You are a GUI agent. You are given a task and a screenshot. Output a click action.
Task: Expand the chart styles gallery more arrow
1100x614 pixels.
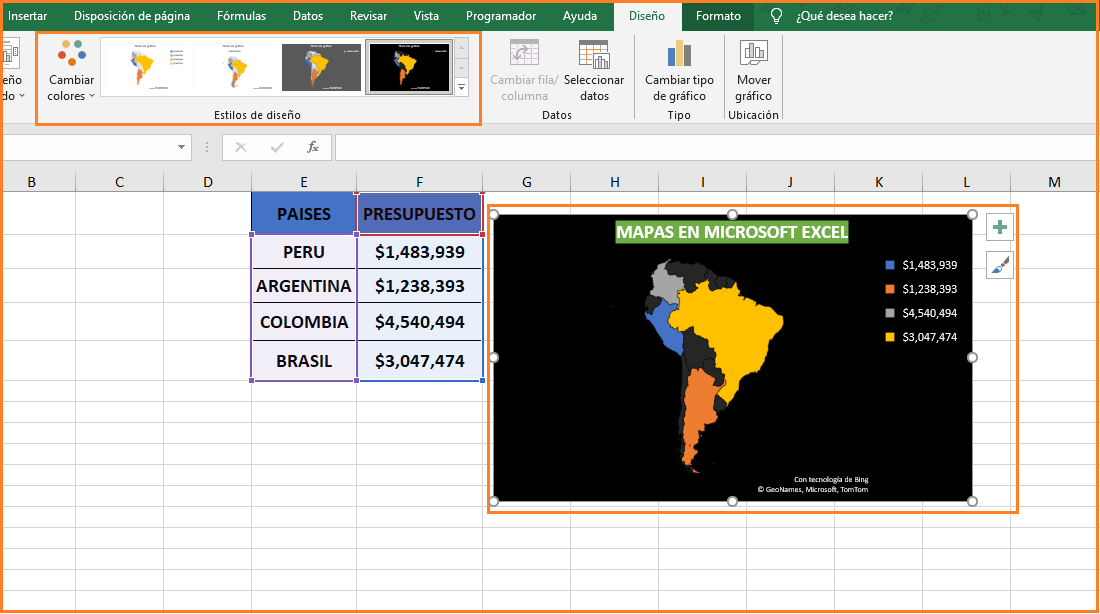[x=461, y=87]
